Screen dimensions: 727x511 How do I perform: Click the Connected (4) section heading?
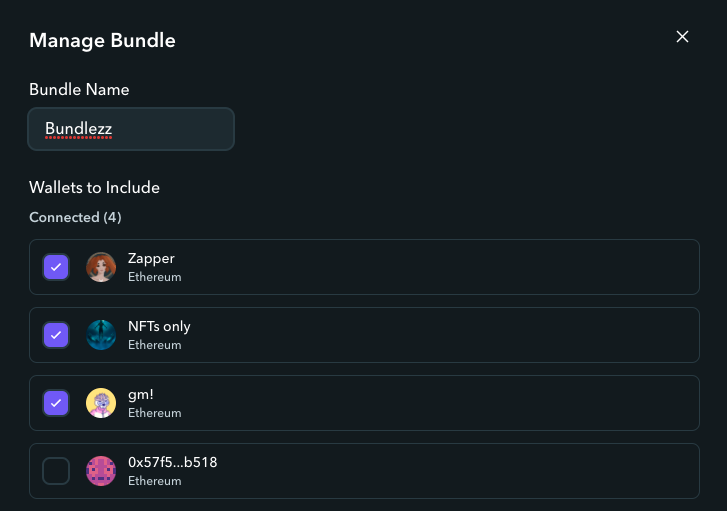pyautogui.click(x=75, y=217)
